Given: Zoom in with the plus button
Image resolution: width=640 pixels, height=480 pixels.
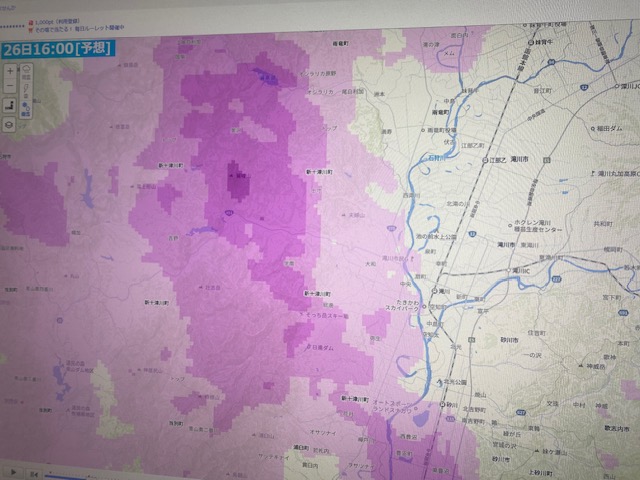Looking at the screenshot, I should (10, 72).
